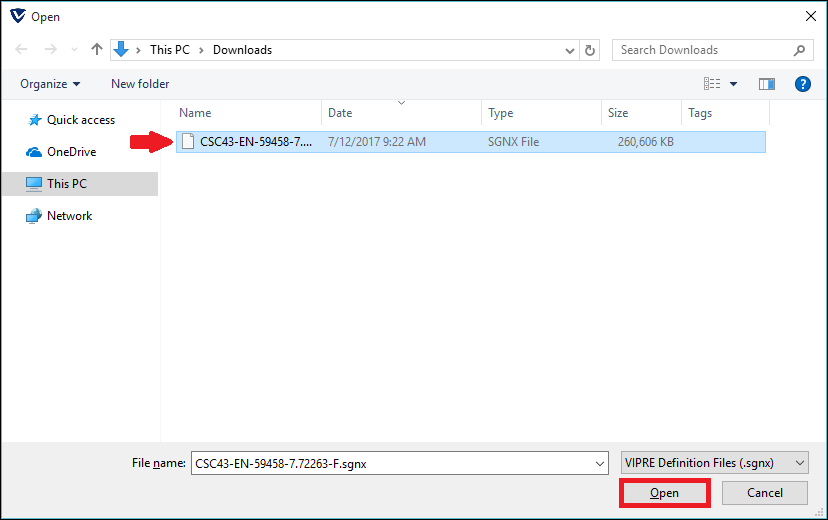Toggle the preview pane icon
828x520 pixels.
[x=767, y=84]
